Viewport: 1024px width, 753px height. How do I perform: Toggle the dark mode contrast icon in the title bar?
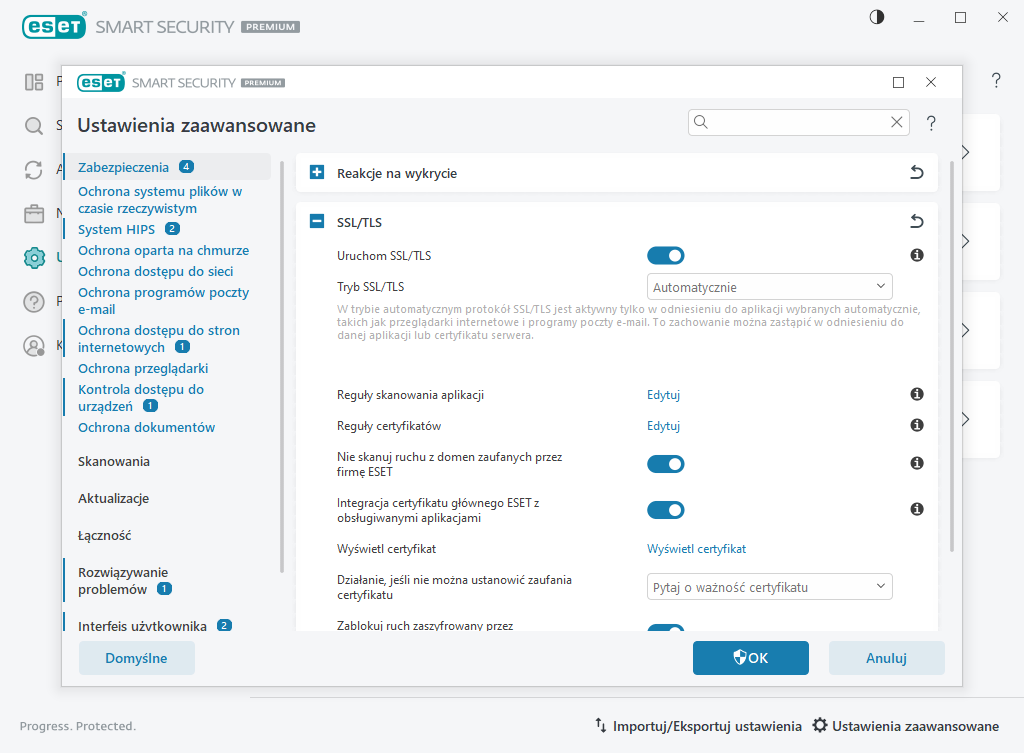pyautogui.click(x=876, y=16)
